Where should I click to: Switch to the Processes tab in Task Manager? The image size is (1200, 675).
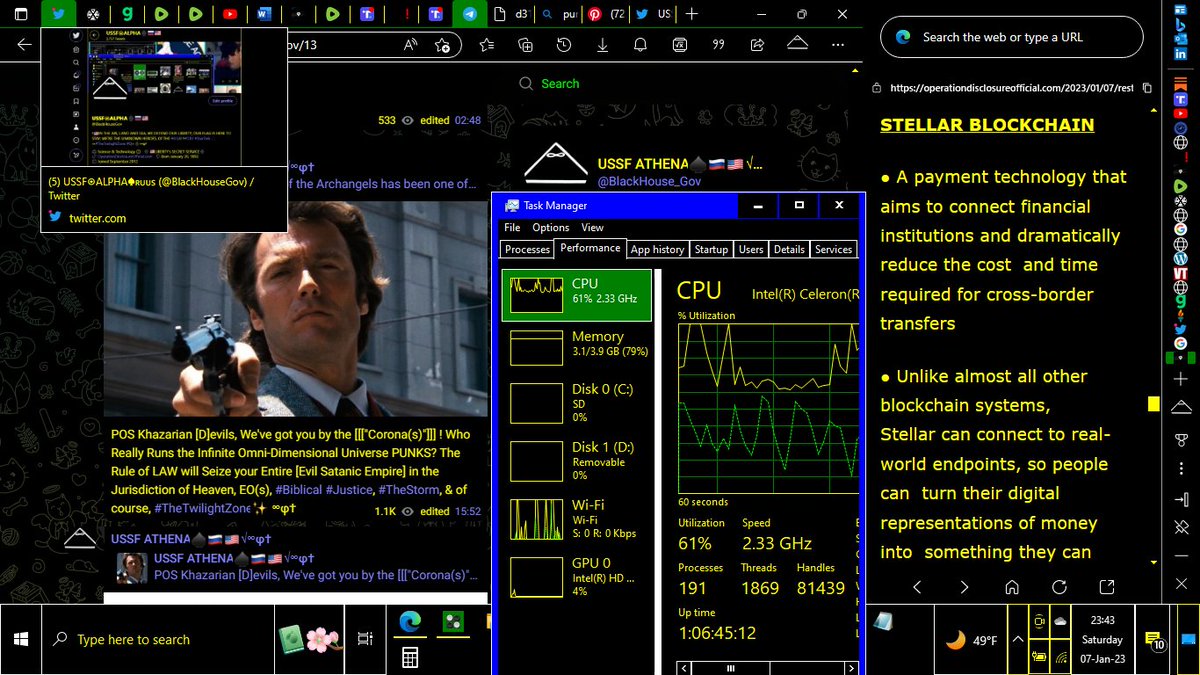point(527,249)
